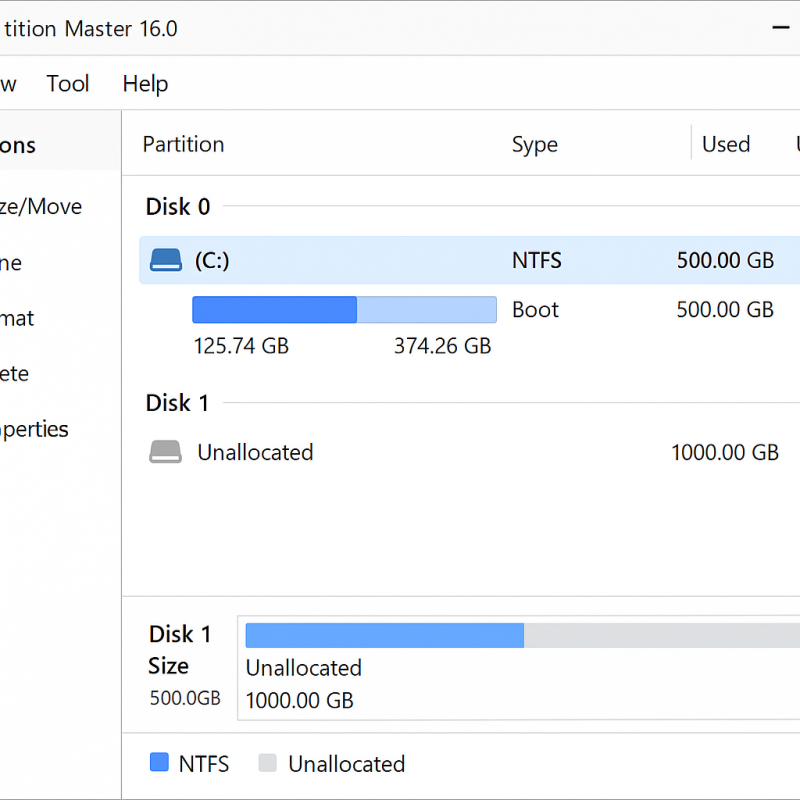Viewport: 800px width, 800px height.
Task: Open the Tool menu
Action: click(x=68, y=84)
